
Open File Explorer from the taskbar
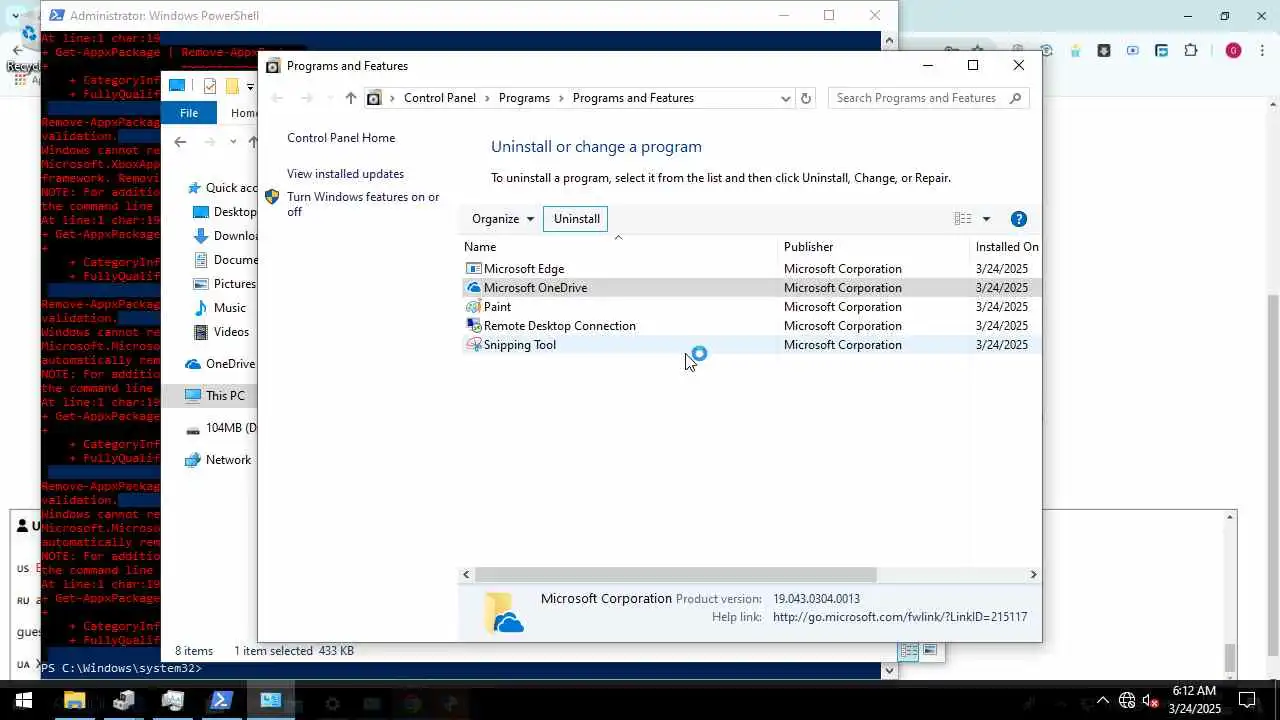pyautogui.click(x=75, y=701)
